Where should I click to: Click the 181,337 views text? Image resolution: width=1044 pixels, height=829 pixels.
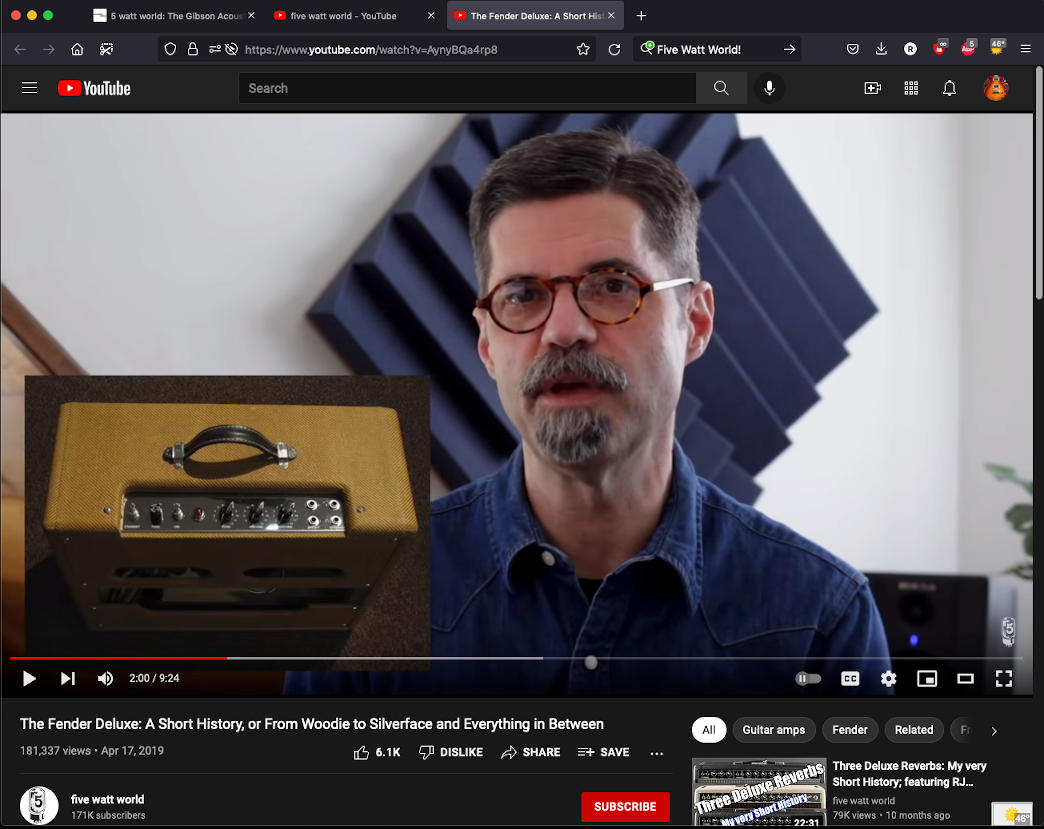point(55,751)
